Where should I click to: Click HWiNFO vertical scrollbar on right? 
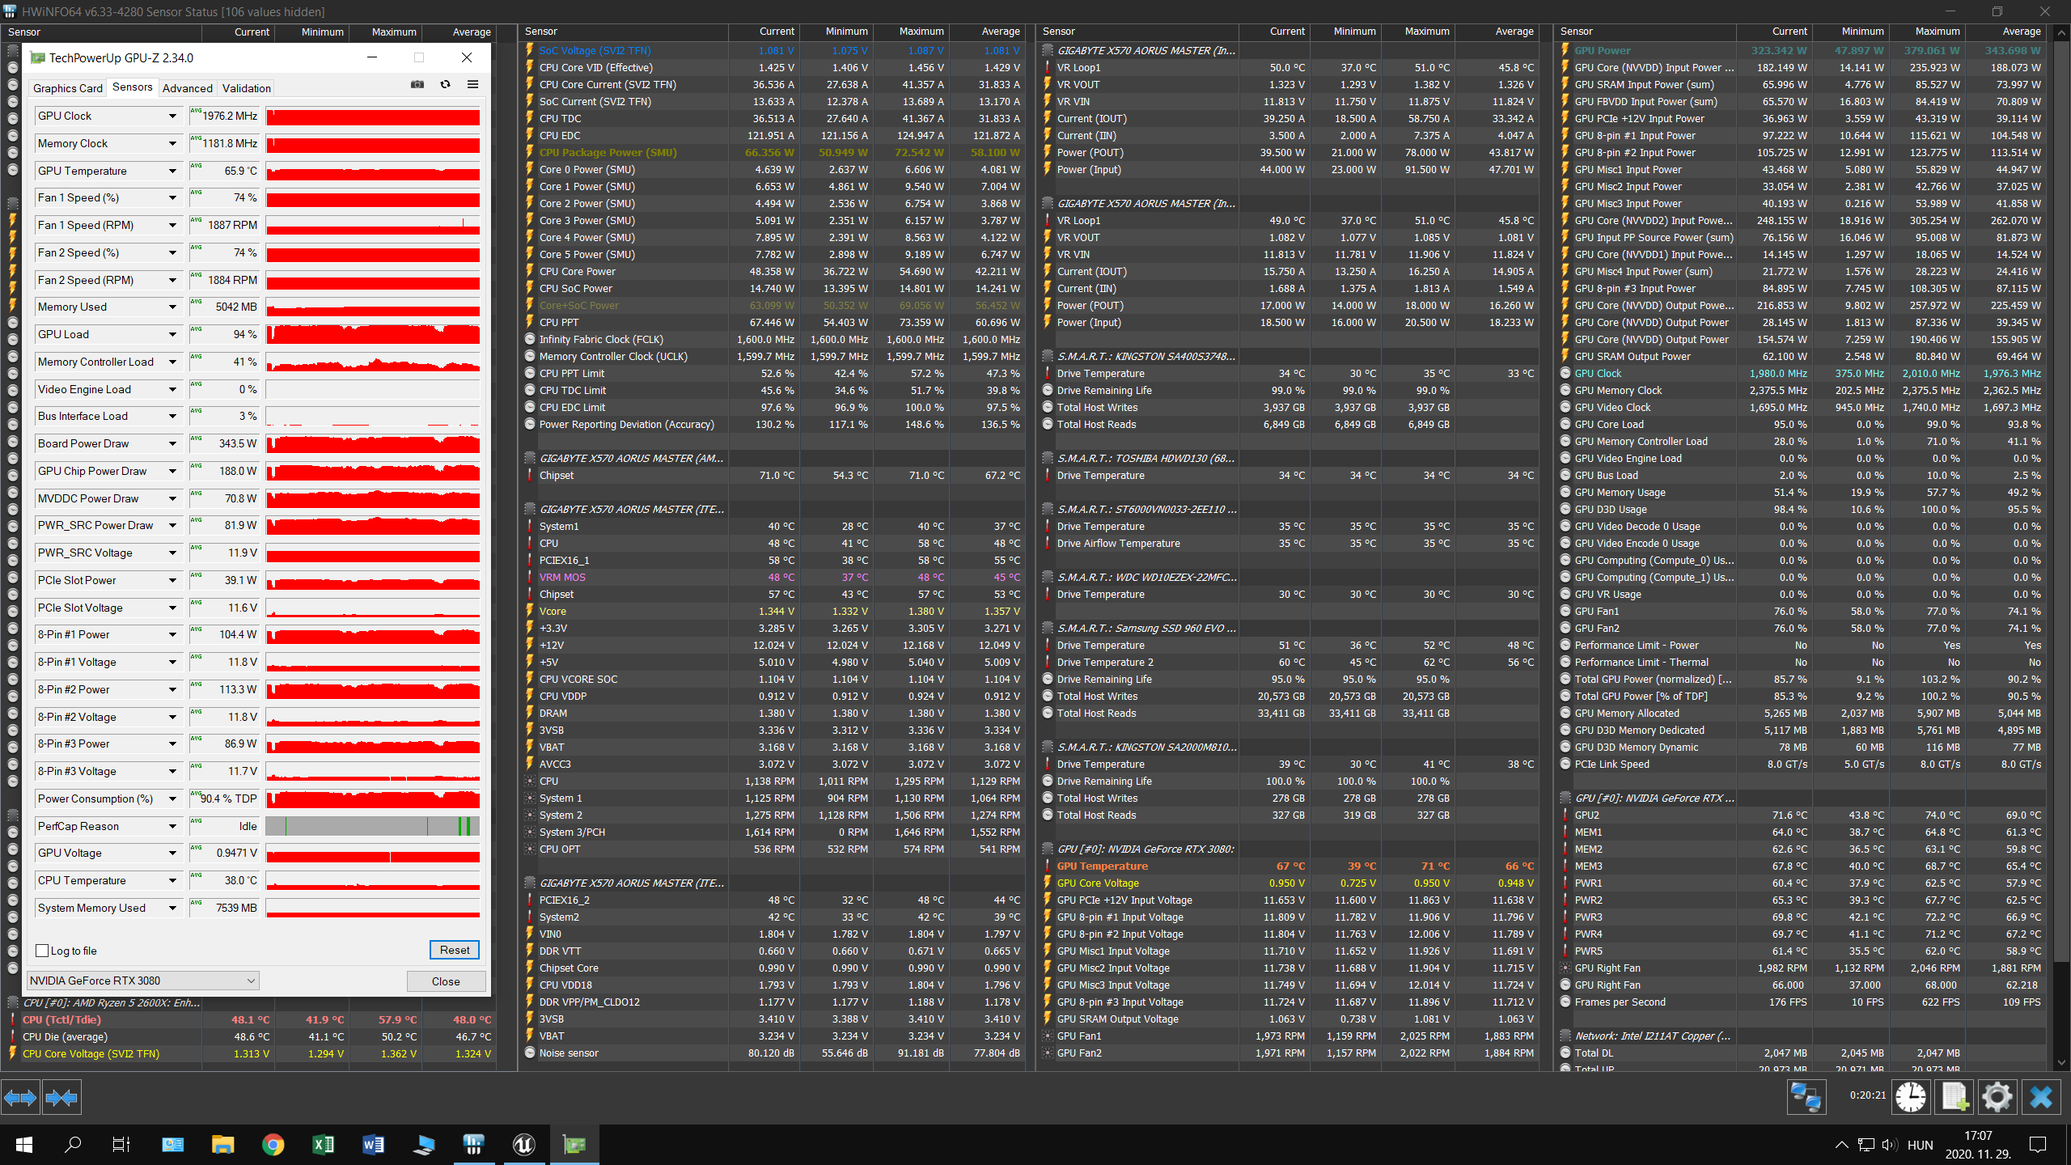point(2061,547)
